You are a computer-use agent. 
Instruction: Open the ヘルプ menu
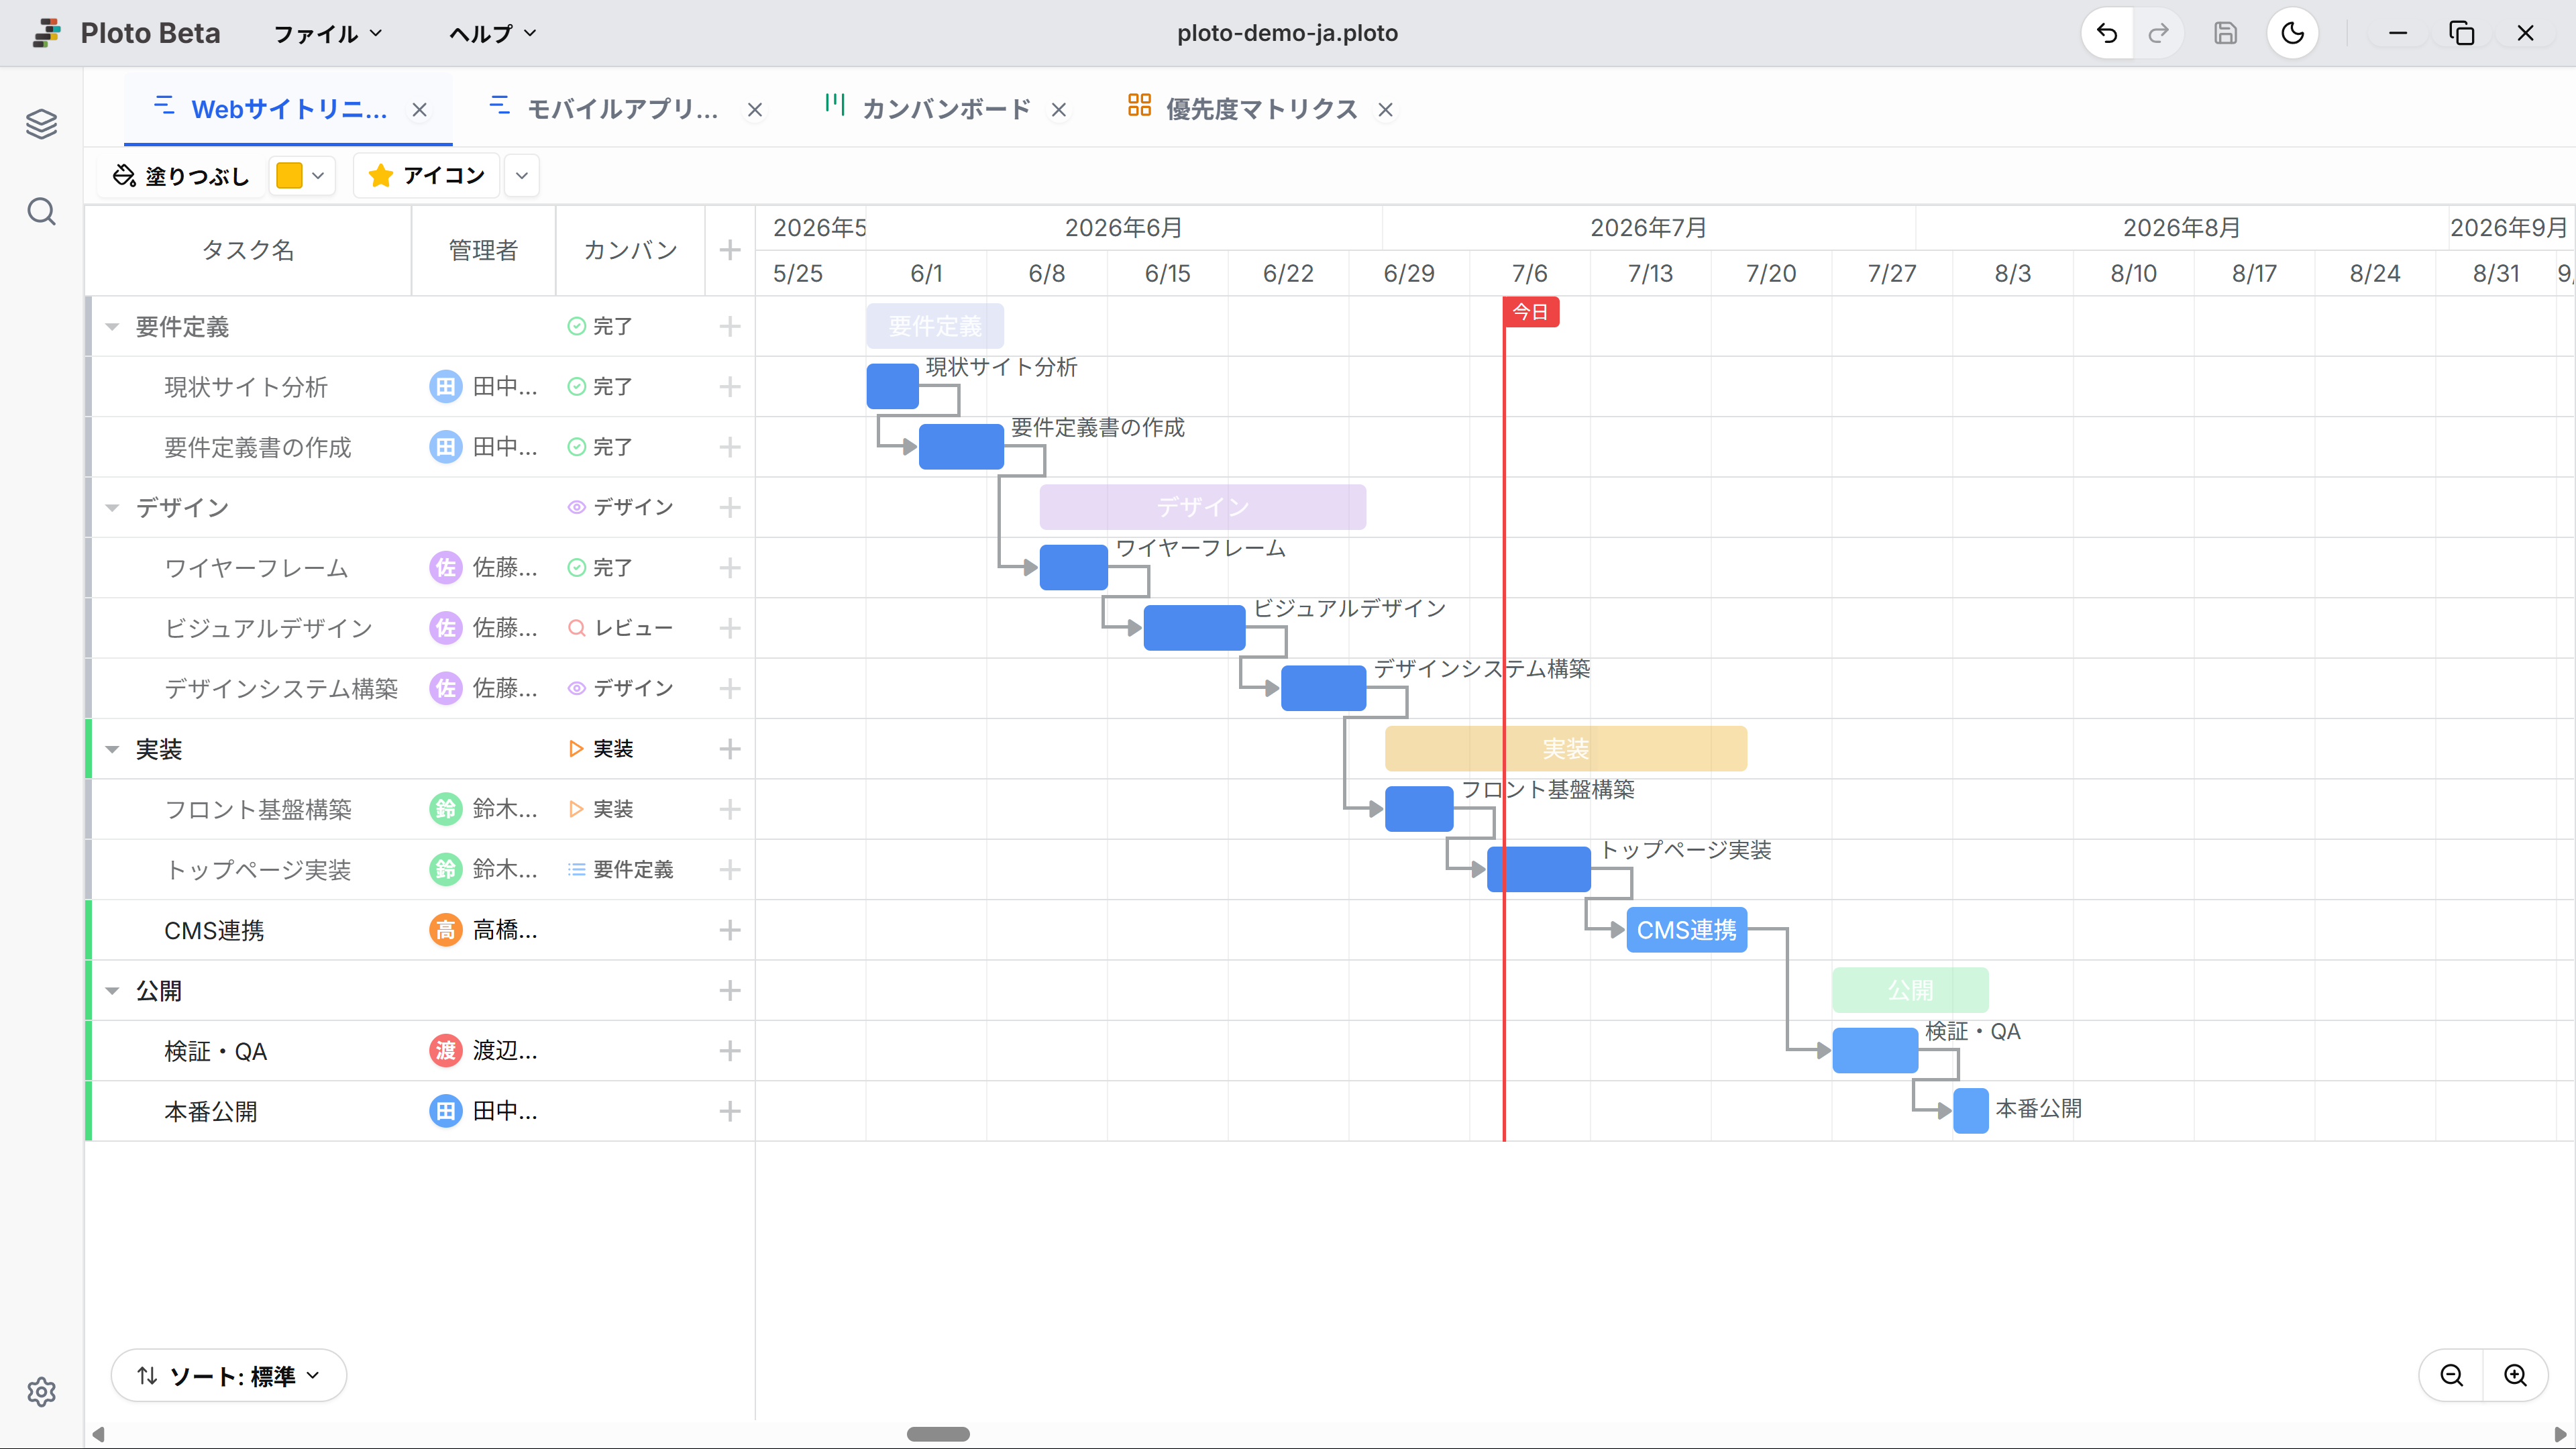click(x=492, y=34)
